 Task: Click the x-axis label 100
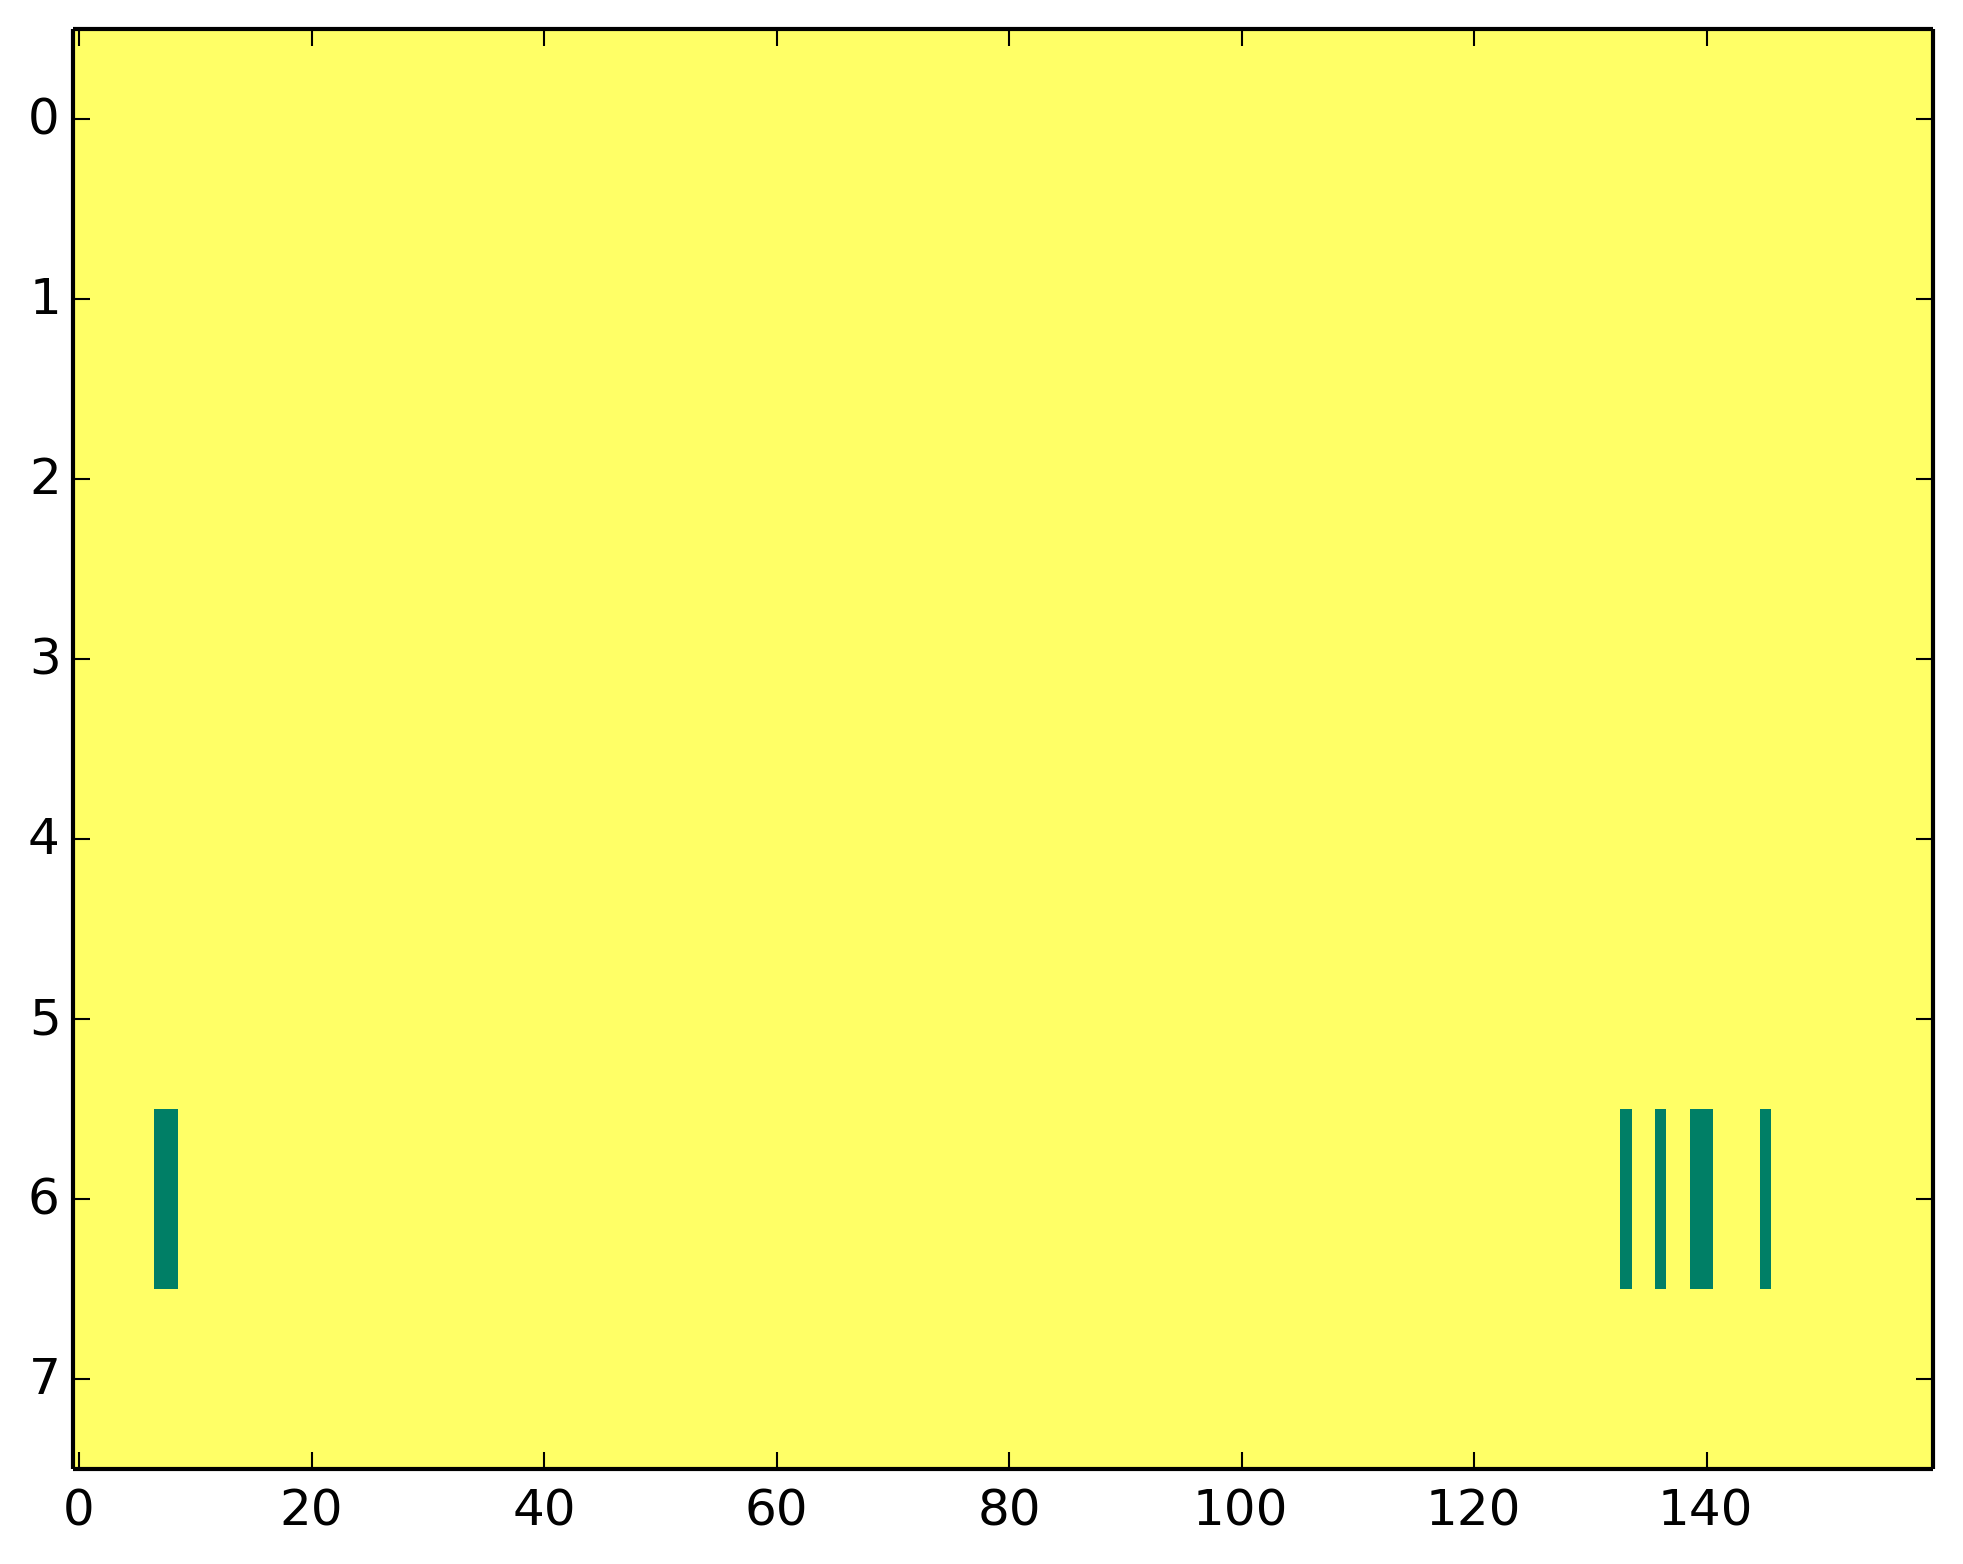tap(1241, 1510)
